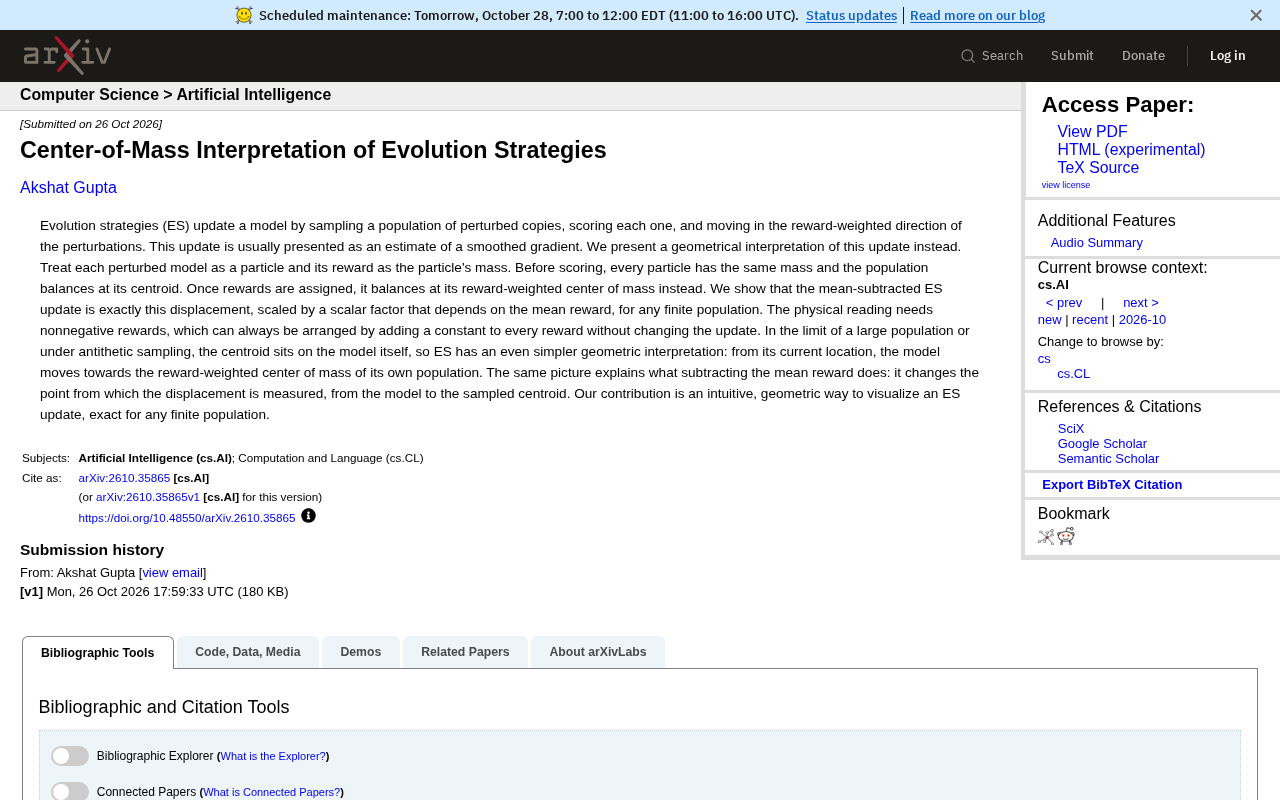This screenshot has width=1280, height=800.
Task: Bookmark with BibSonomy icon
Action: pyautogui.click(x=1046, y=537)
